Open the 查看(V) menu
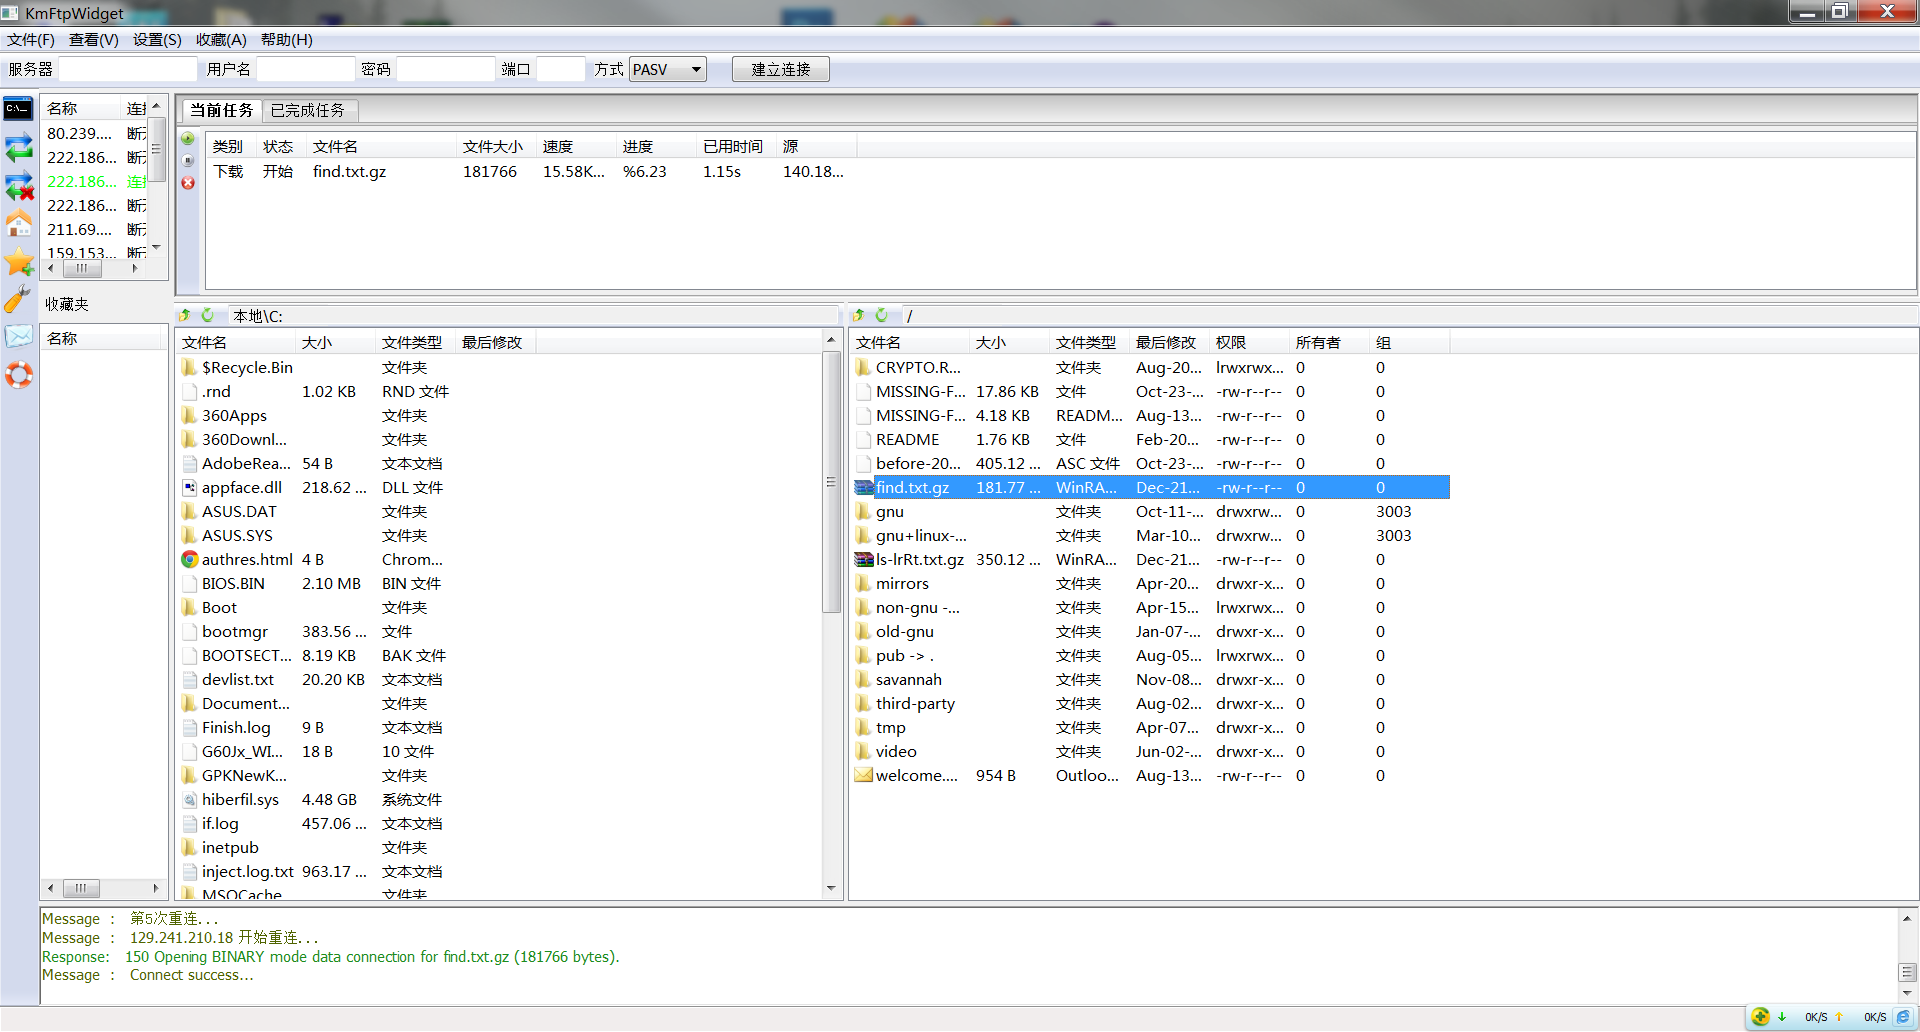This screenshot has width=1920, height=1032. click(94, 40)
